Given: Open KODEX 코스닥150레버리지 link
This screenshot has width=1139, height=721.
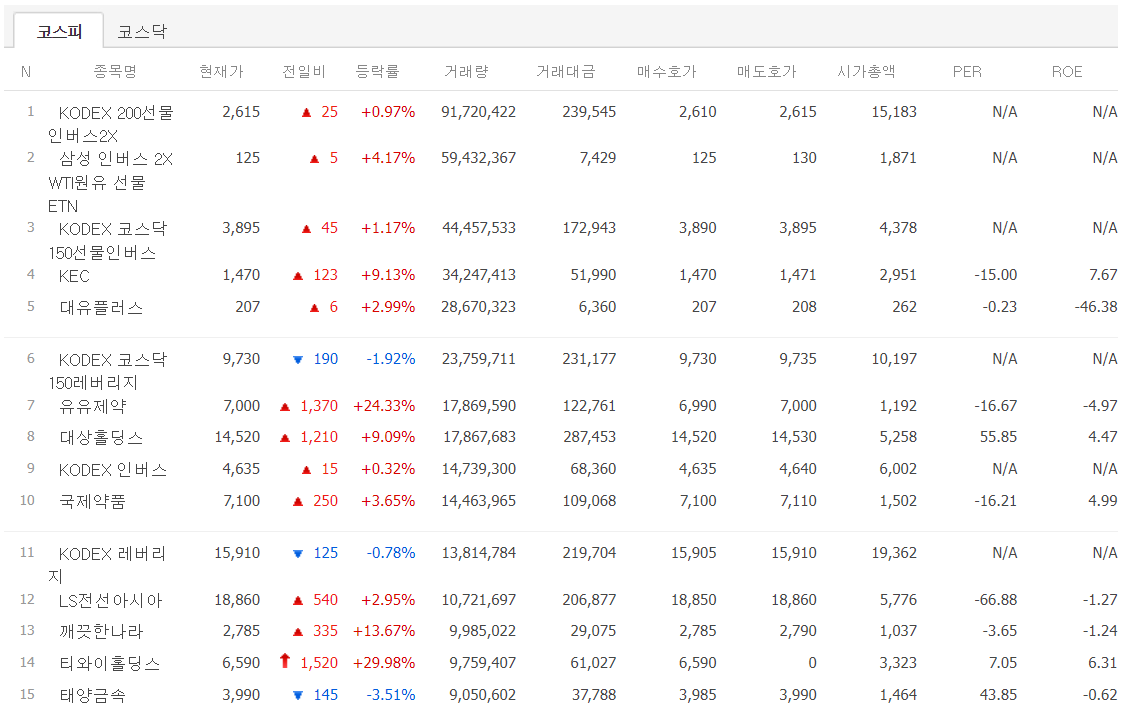Looking at the screenshot, I should point(108,371).
